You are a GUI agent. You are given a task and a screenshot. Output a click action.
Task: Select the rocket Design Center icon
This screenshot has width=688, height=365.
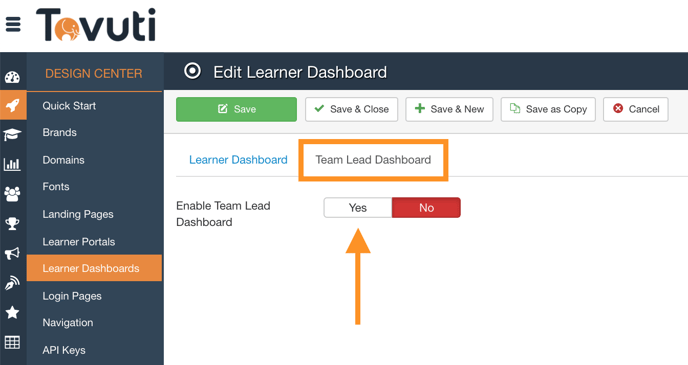tap(13, 105)
